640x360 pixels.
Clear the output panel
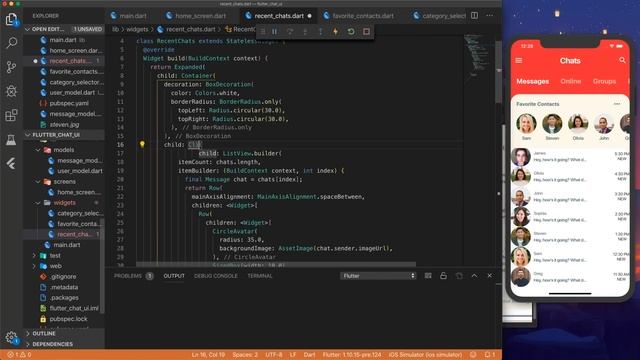[428, 276]
